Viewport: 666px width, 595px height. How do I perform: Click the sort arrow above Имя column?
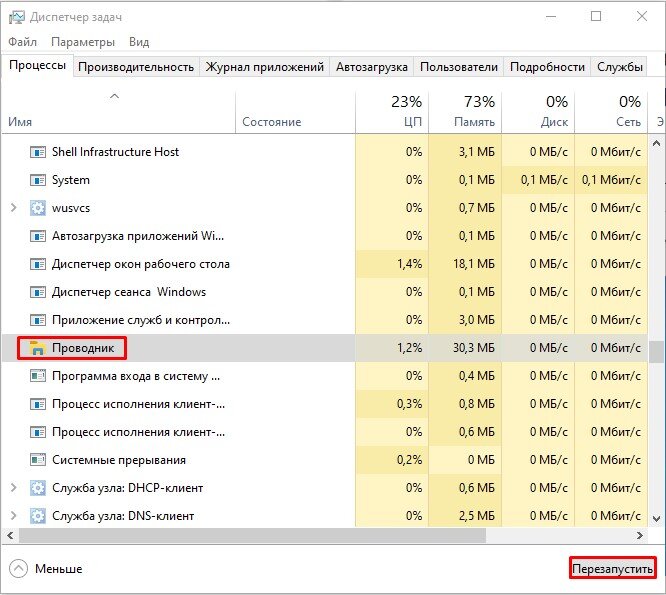pos(114,96)
